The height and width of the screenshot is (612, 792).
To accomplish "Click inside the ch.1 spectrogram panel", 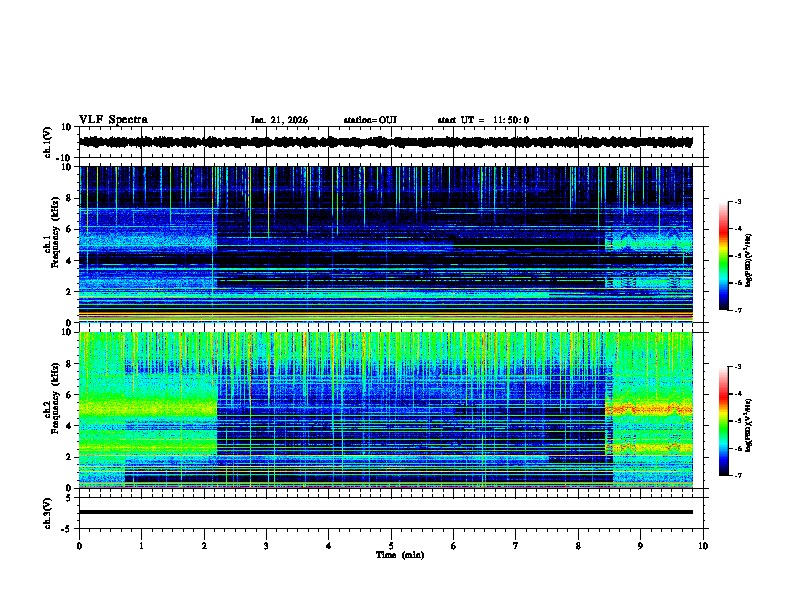I will coord(385,244).
